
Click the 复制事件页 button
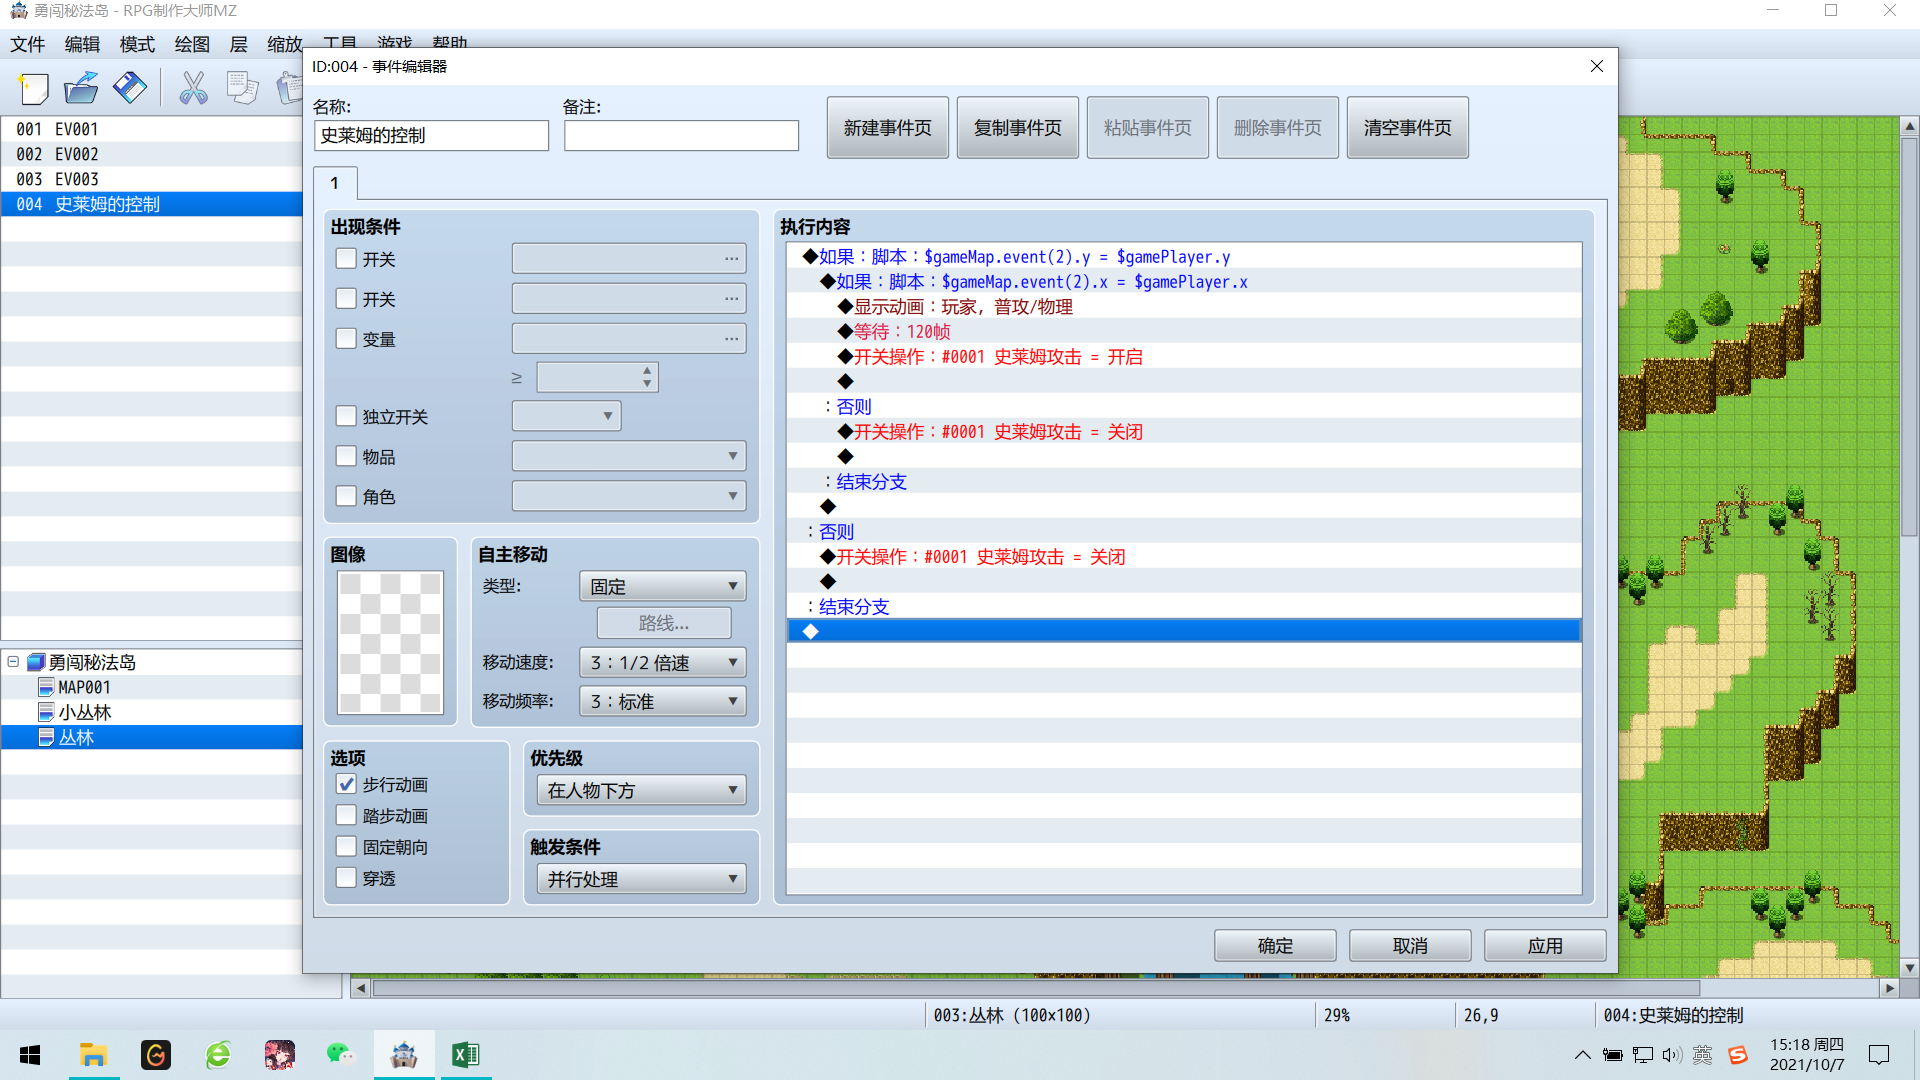point(1017,128)
